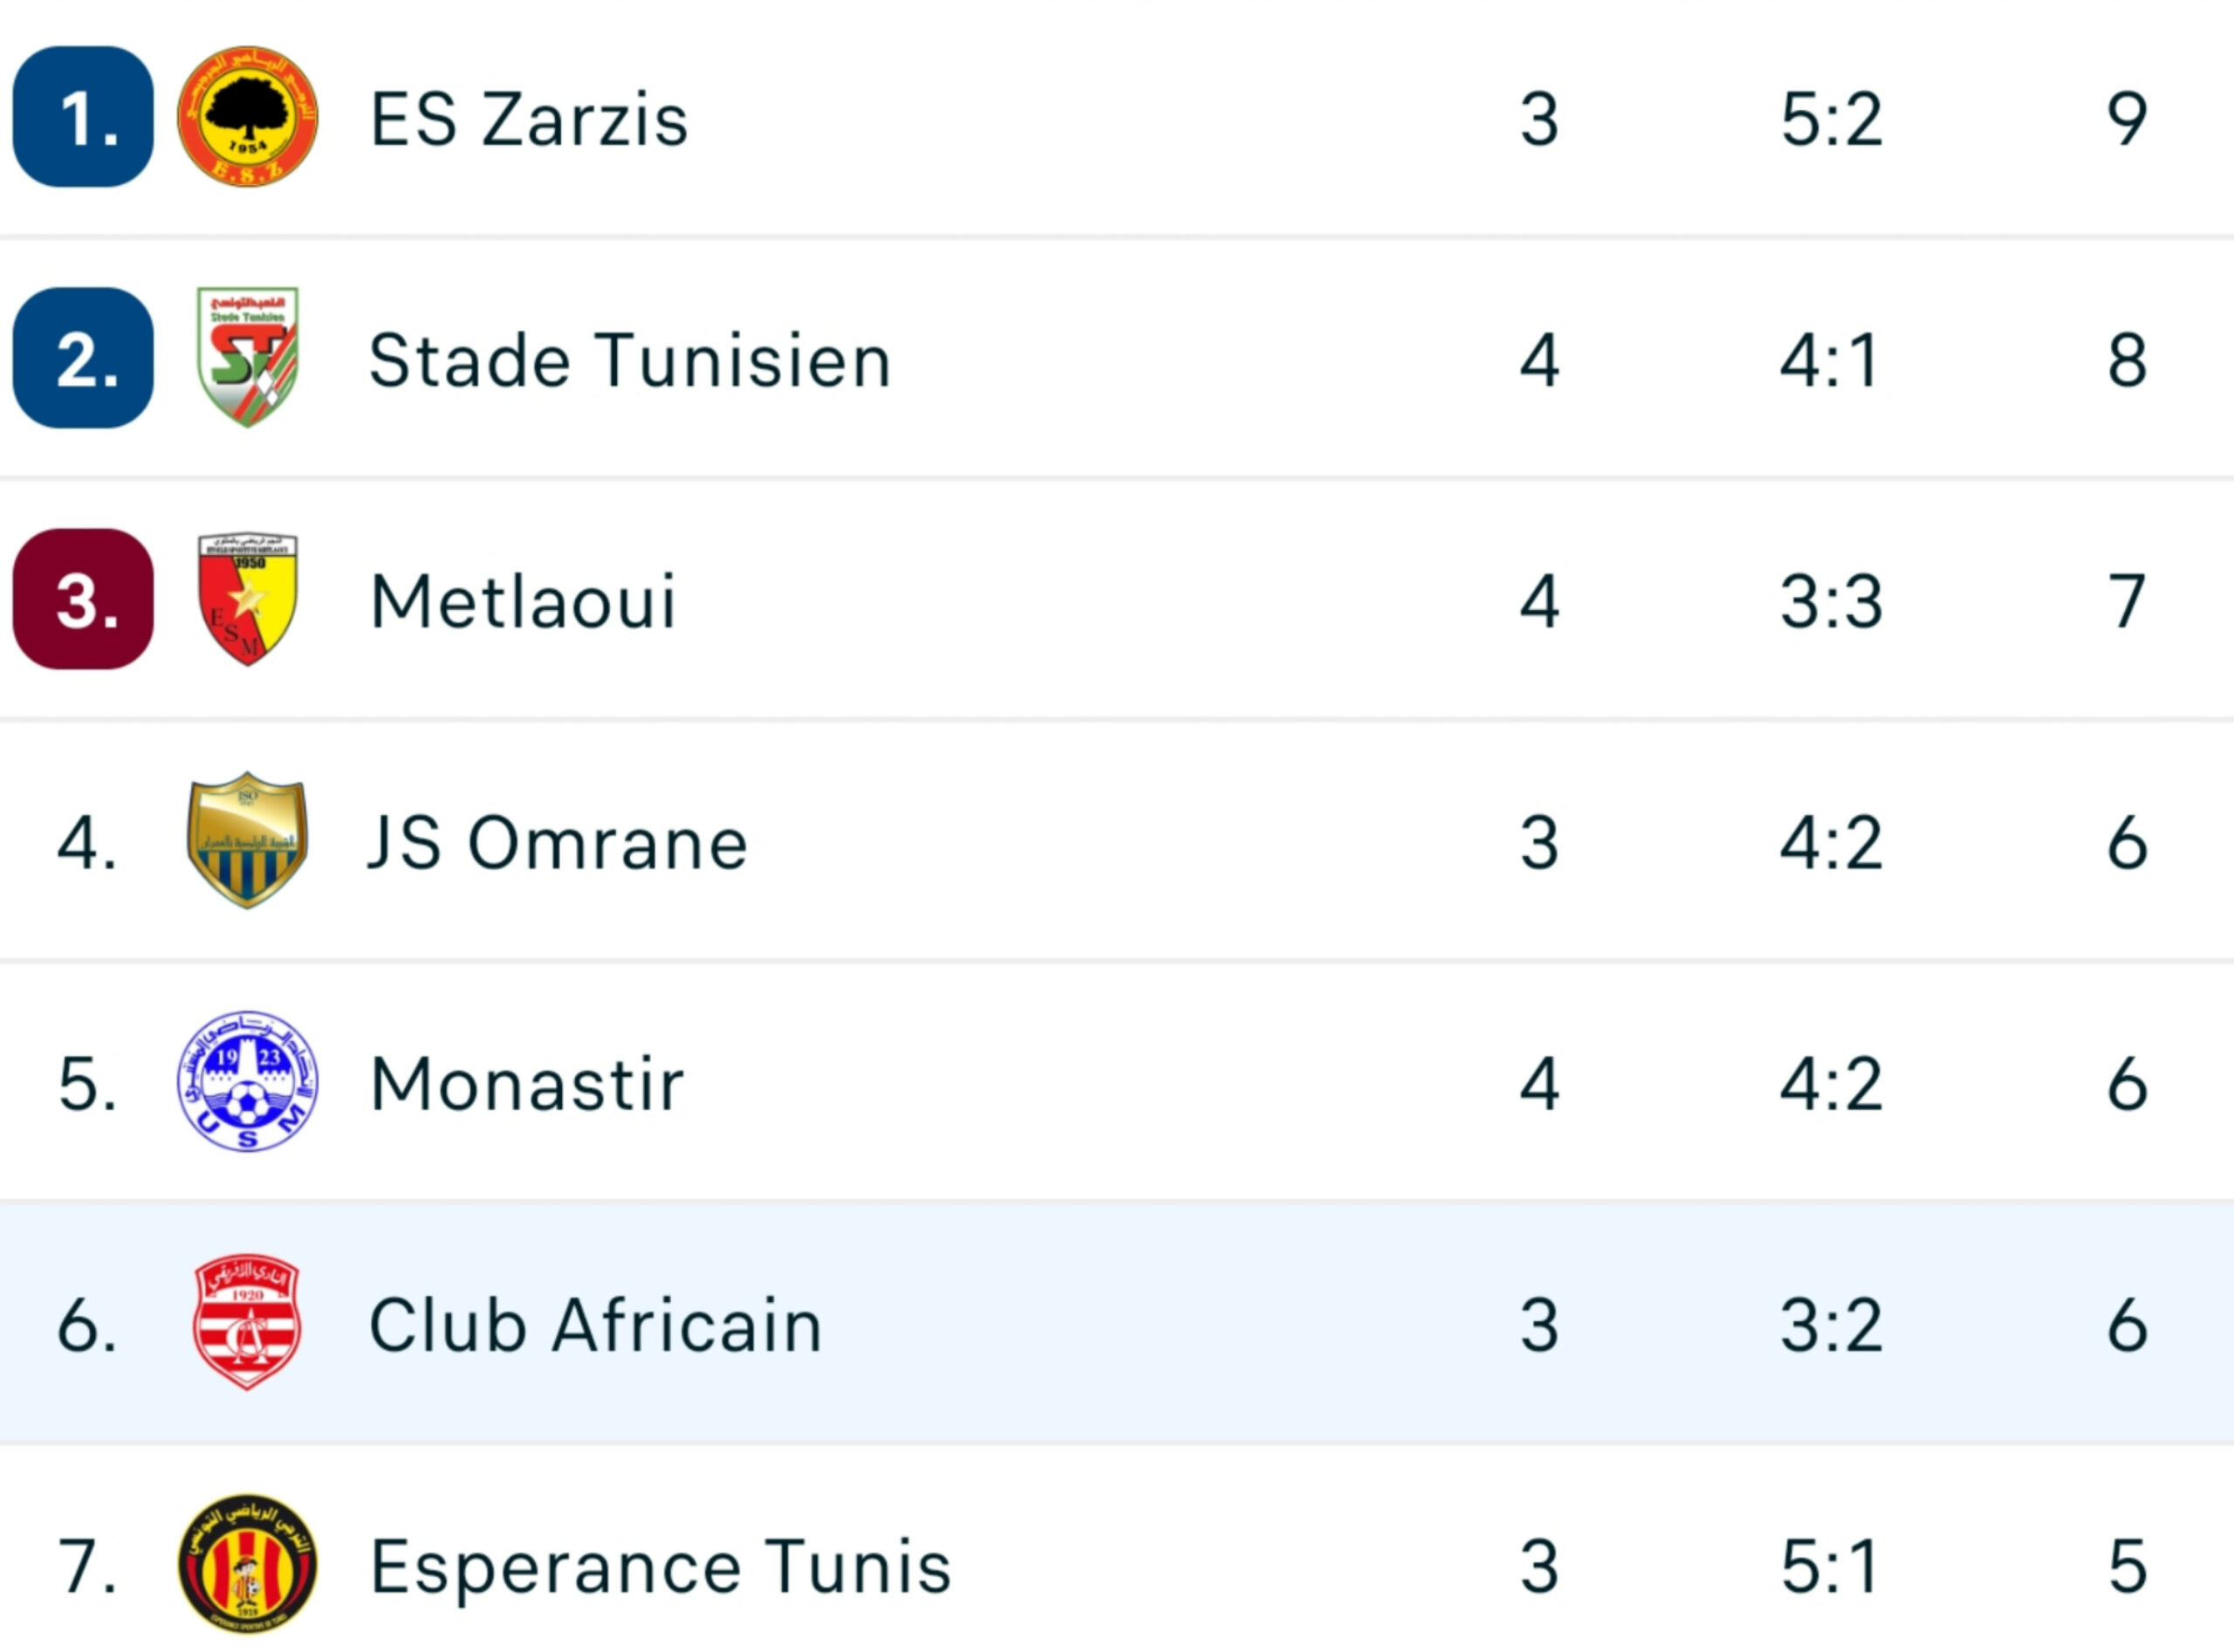Select the Club Africain red-white crest
This screenshot has height=1652, width=2234.
point(247,1323)
